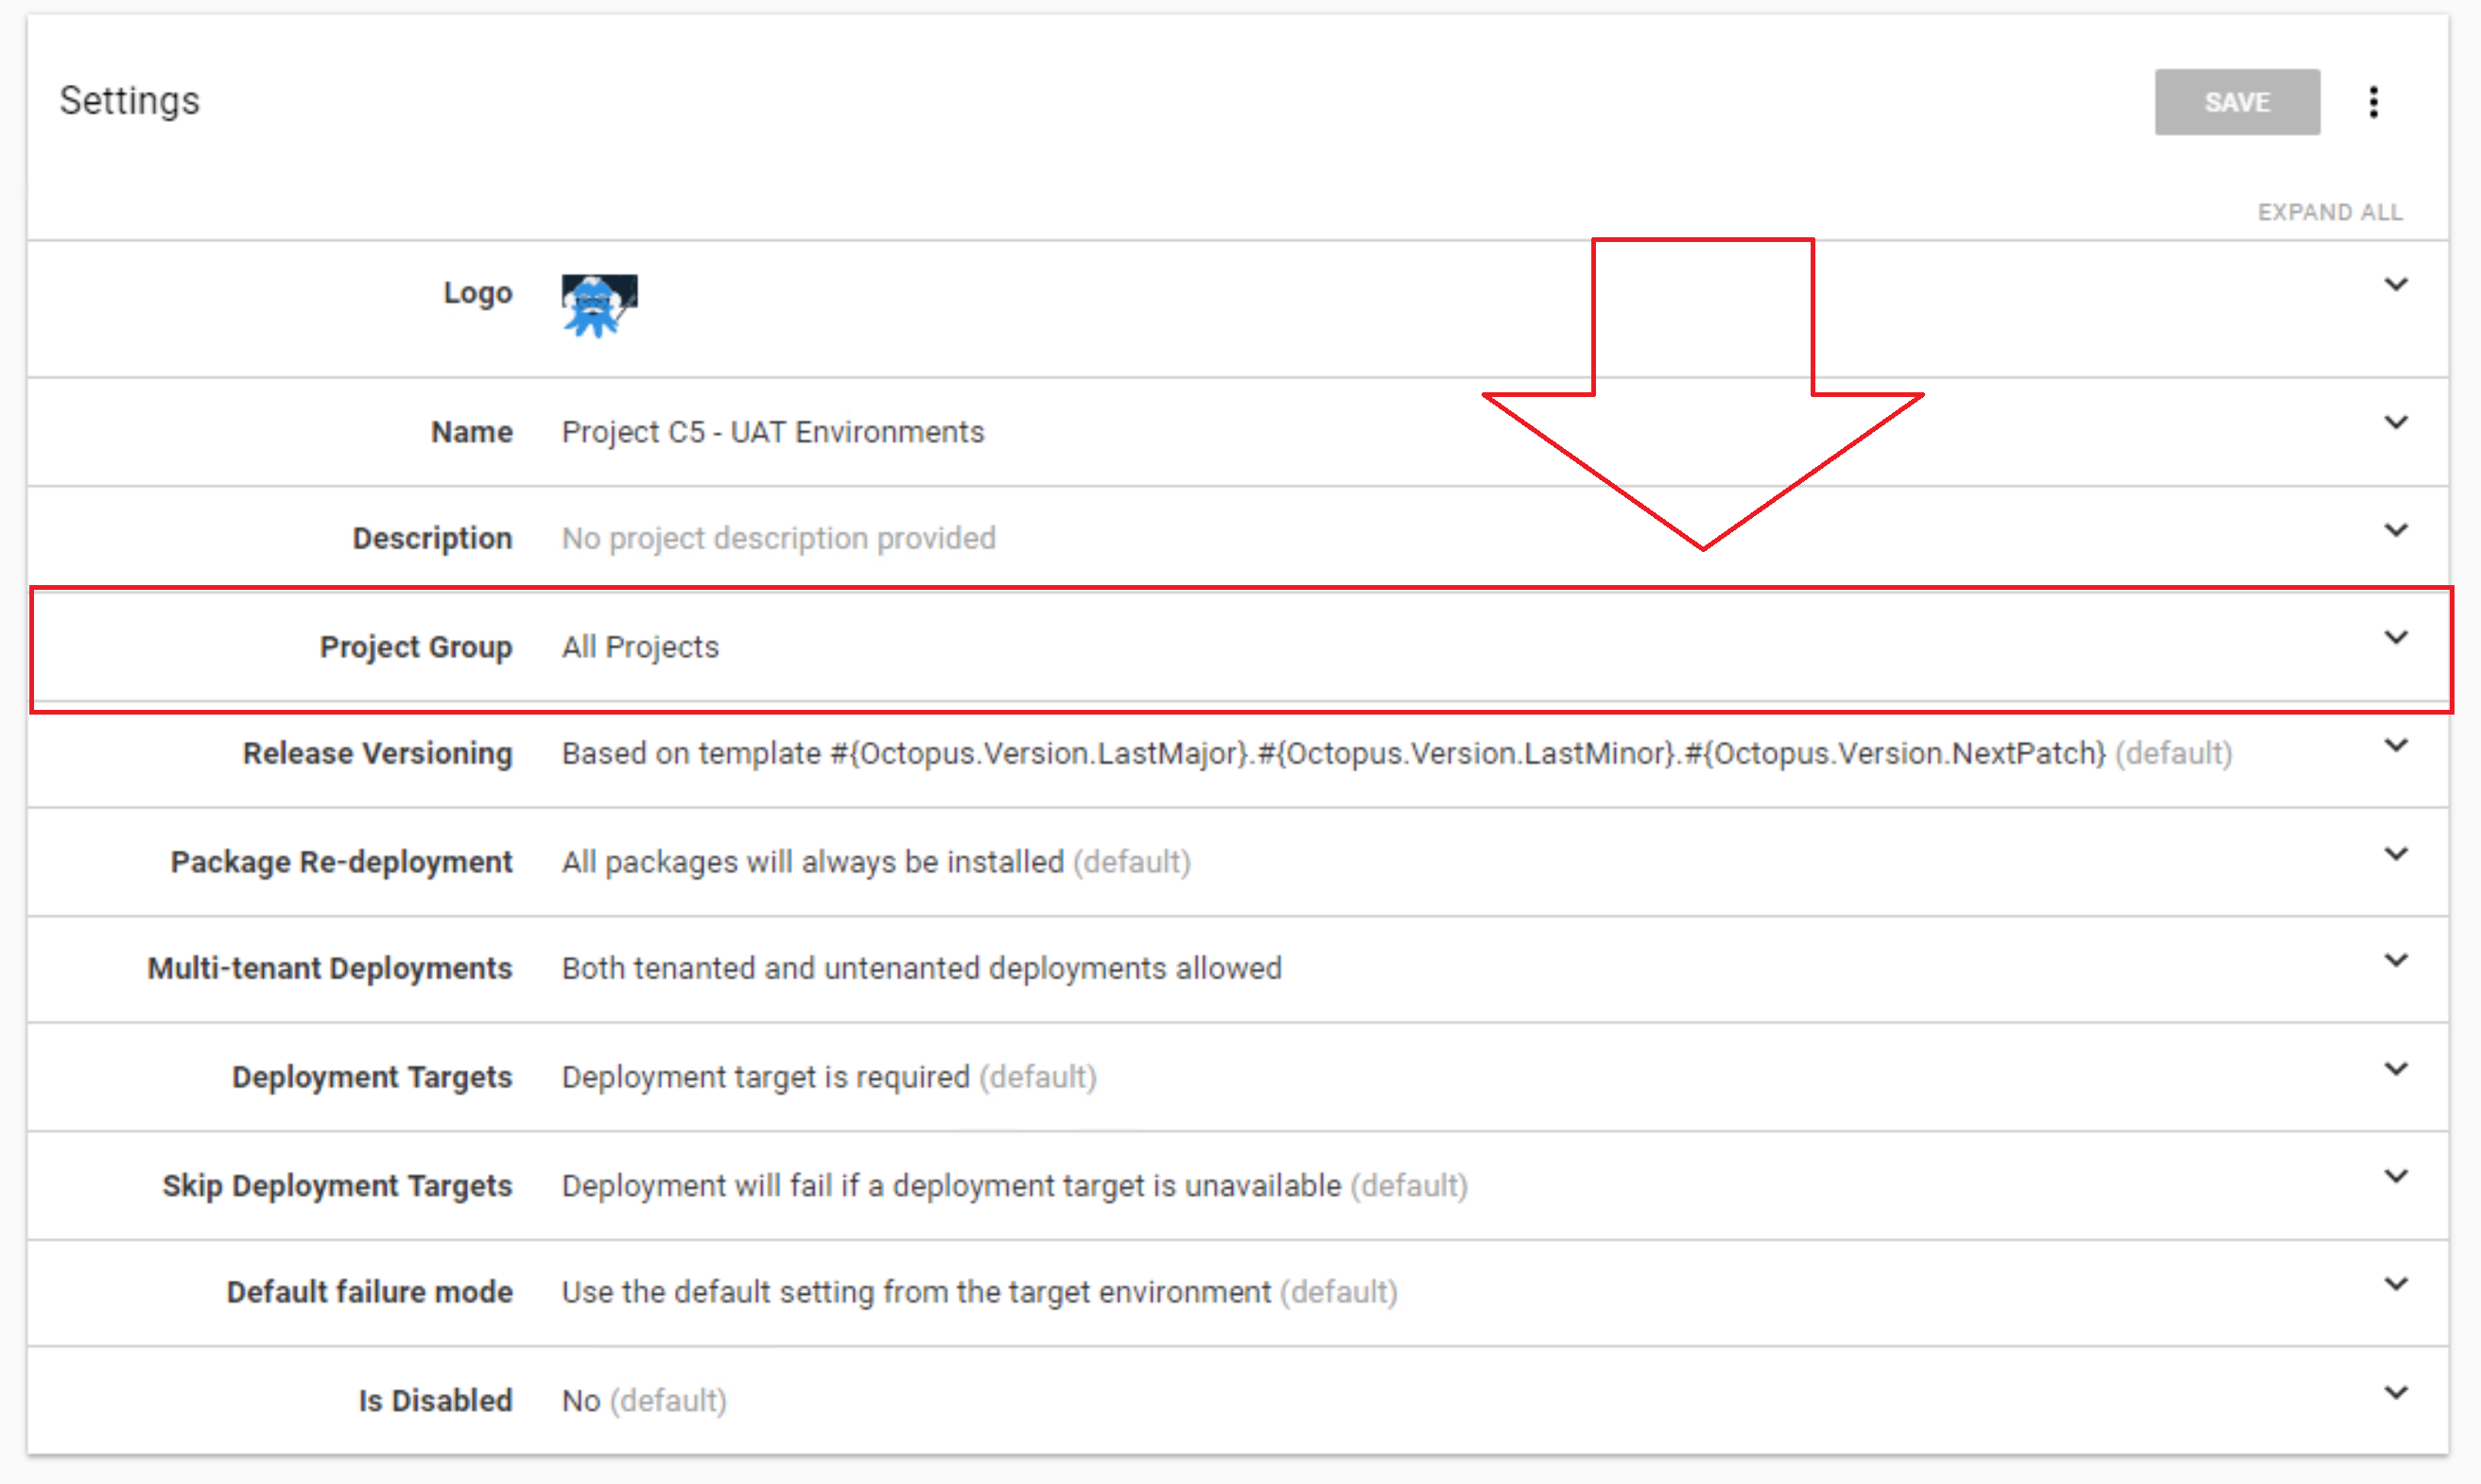Expand the Package Re-deployment section
The image size is (2481, 1484).
tap(2396, 853)
